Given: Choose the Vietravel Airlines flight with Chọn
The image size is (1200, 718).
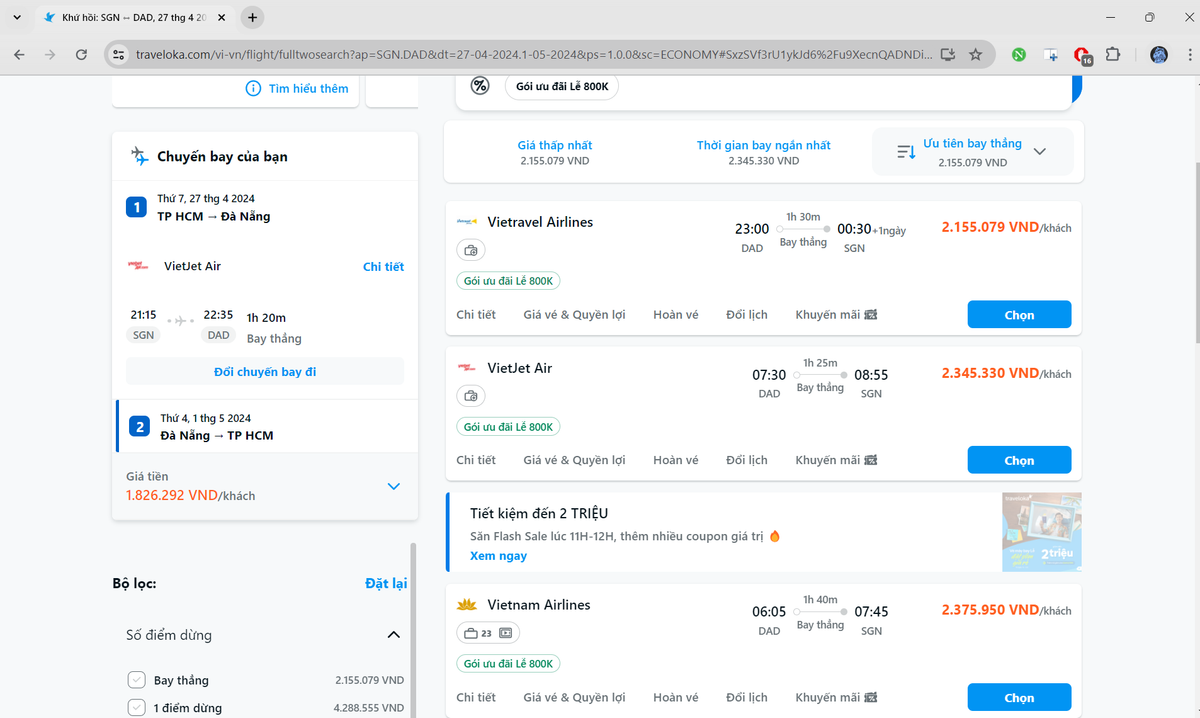Looking at the screenshot, I should click(x=1018, y=315).
